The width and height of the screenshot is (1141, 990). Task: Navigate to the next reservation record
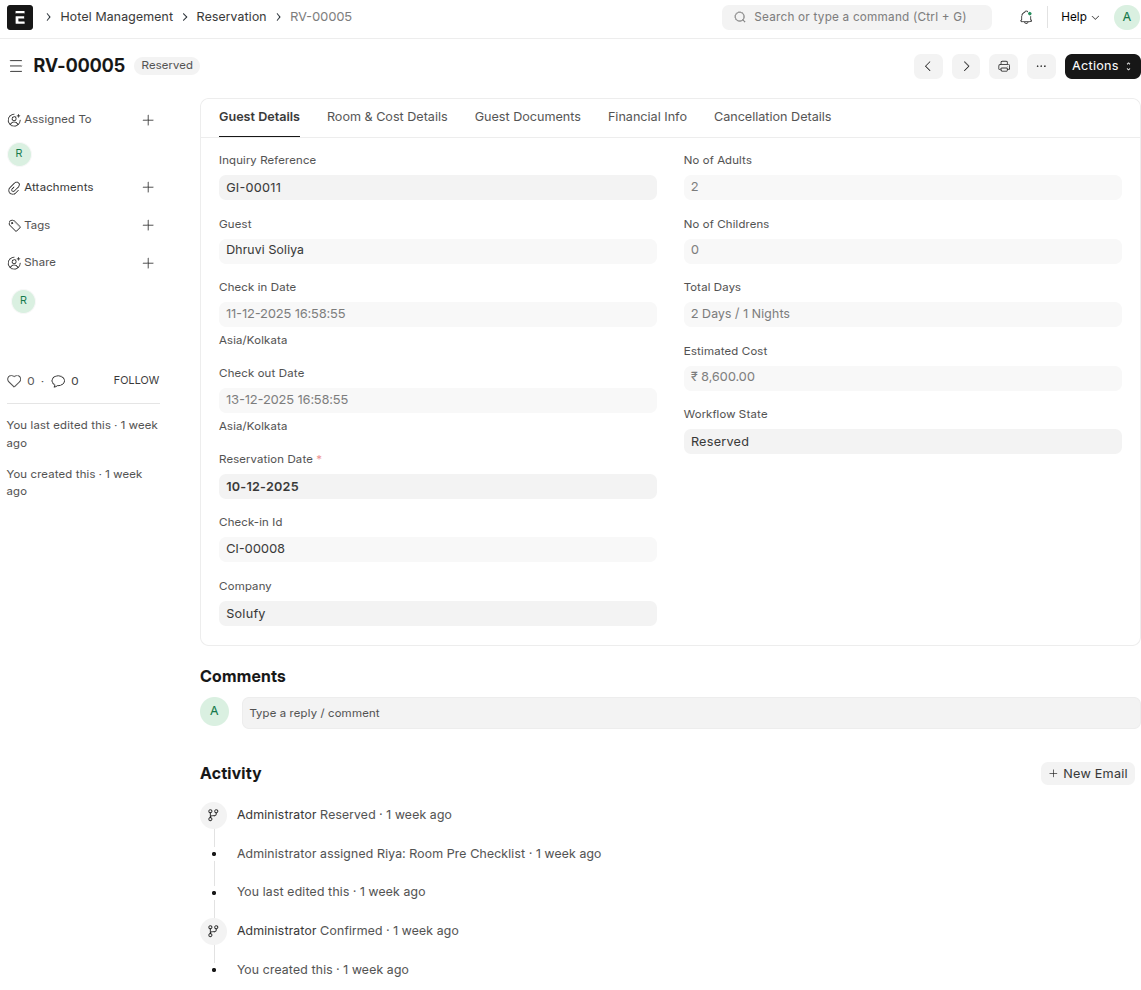966,66
